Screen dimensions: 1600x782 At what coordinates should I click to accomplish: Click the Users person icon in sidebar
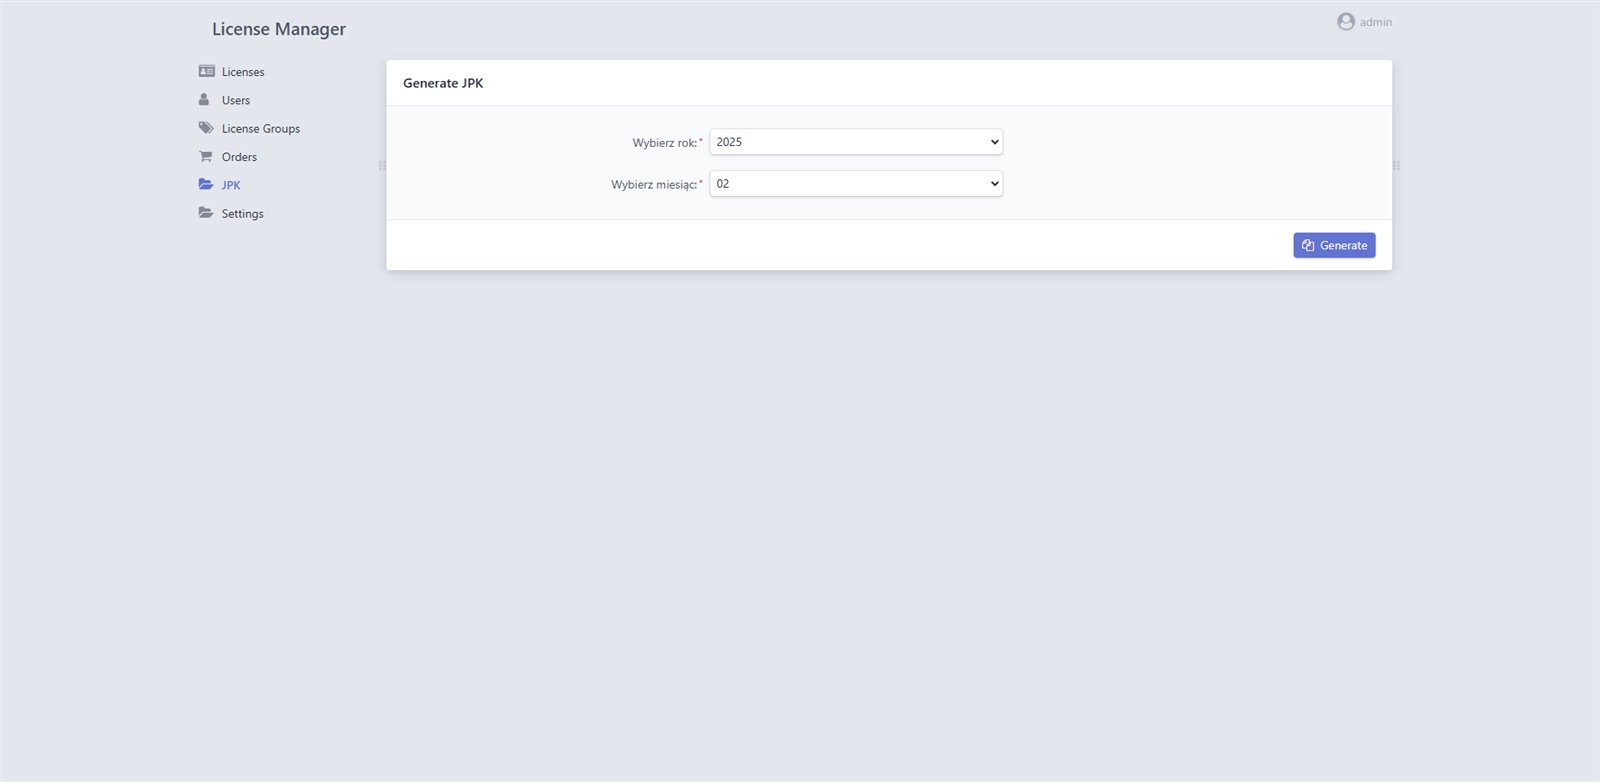pos(204,100)
